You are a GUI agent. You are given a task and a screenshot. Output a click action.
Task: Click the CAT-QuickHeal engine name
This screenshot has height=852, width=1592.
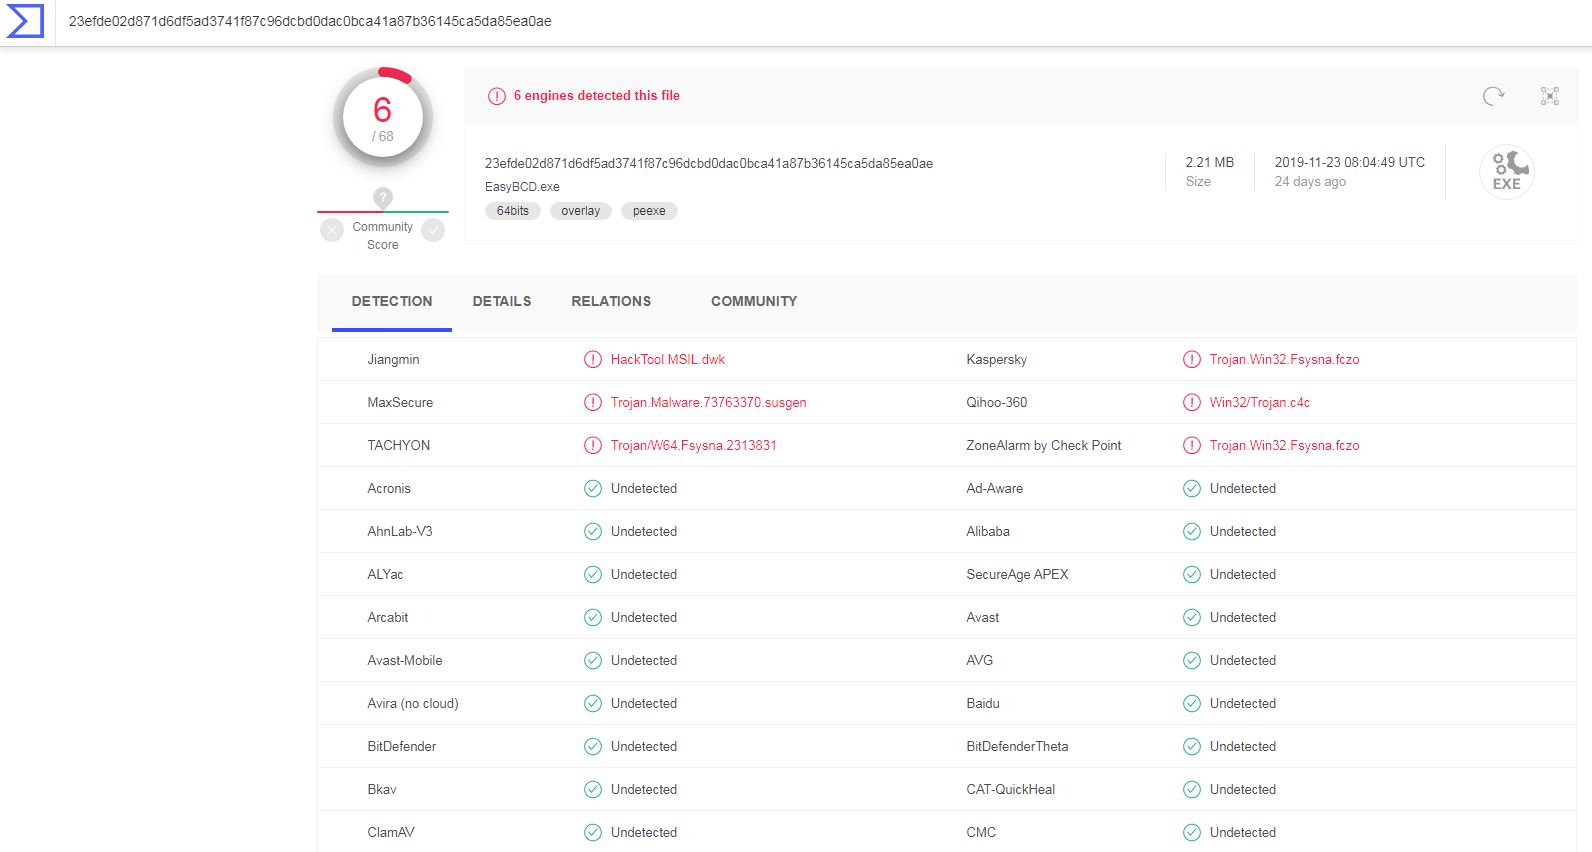(1011, 789)
